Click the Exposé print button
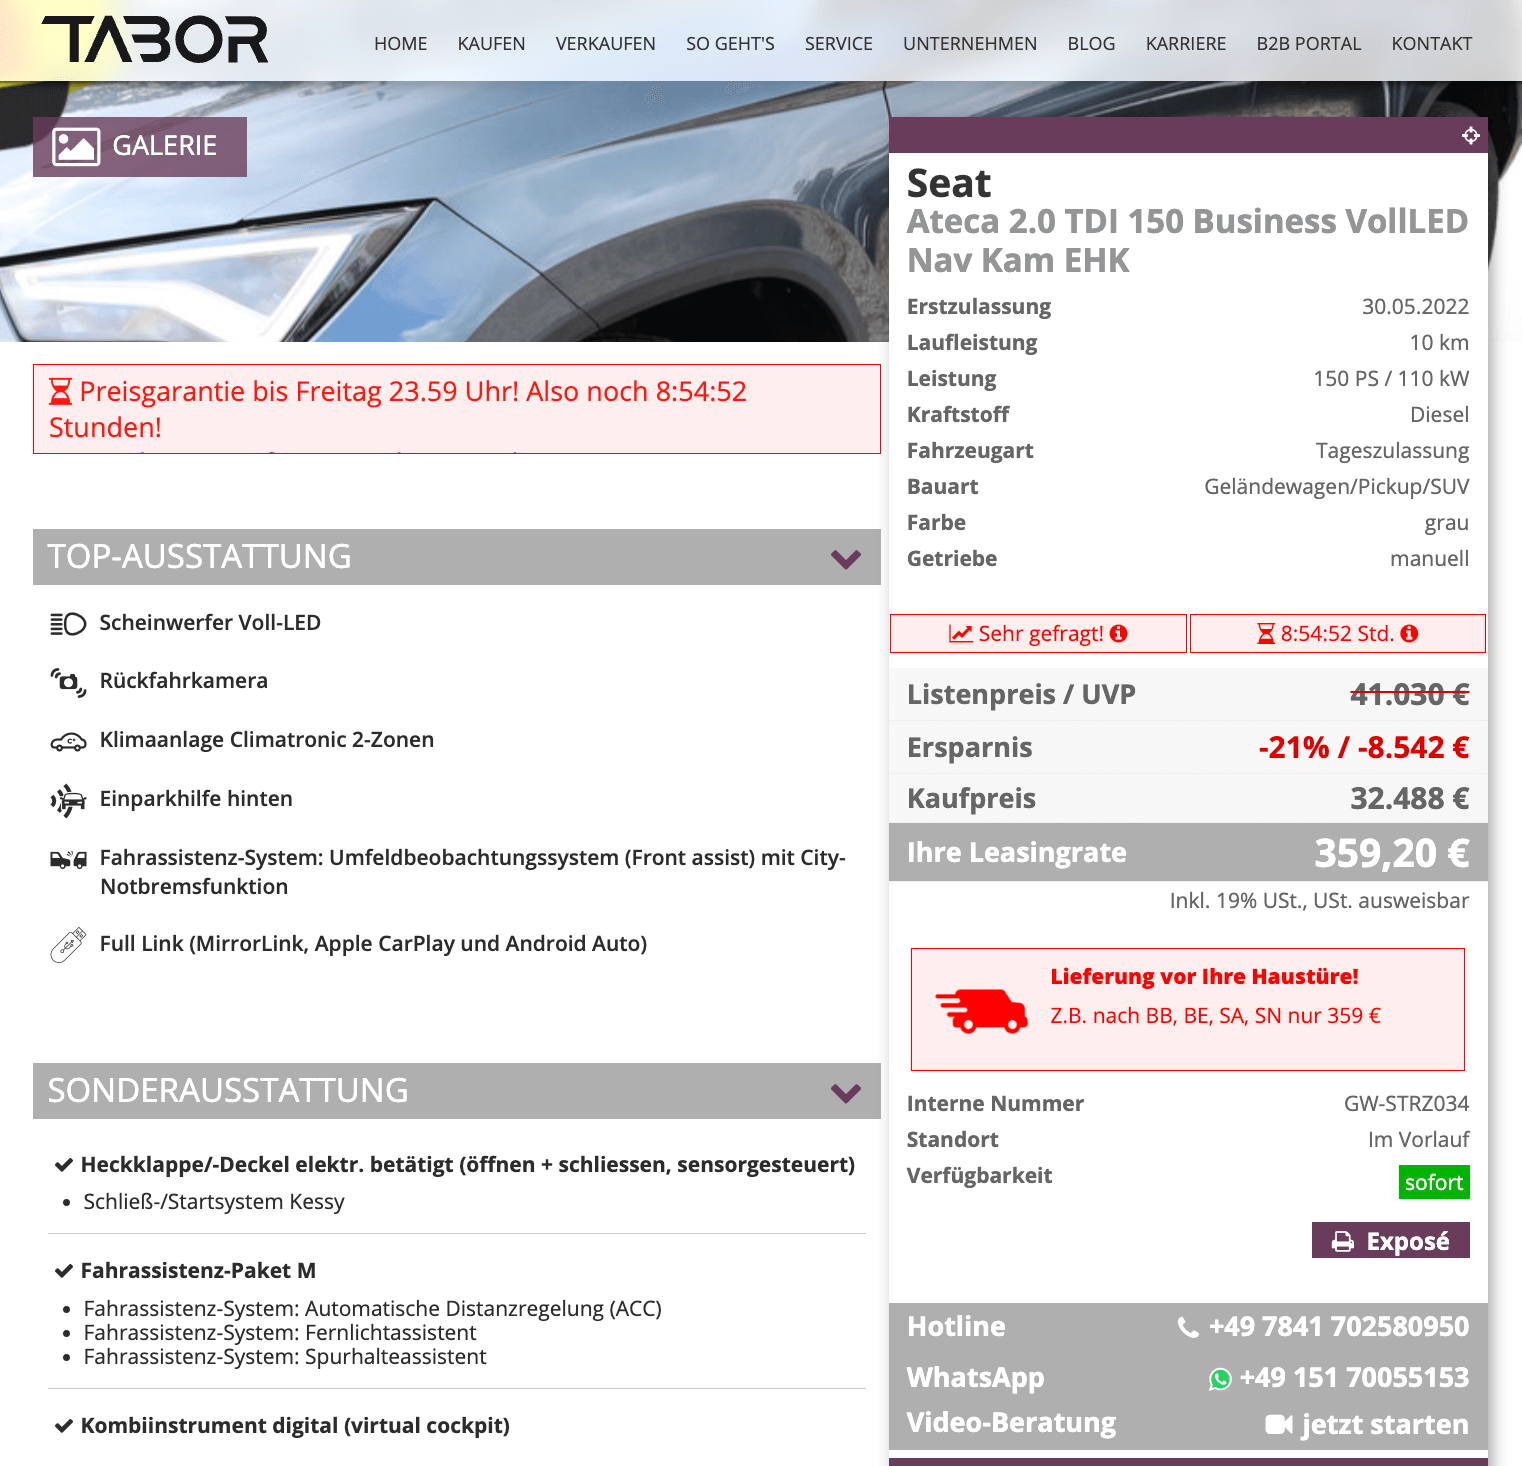The width and height of the screenshot is (1522, 1466). (1391, 1240)
